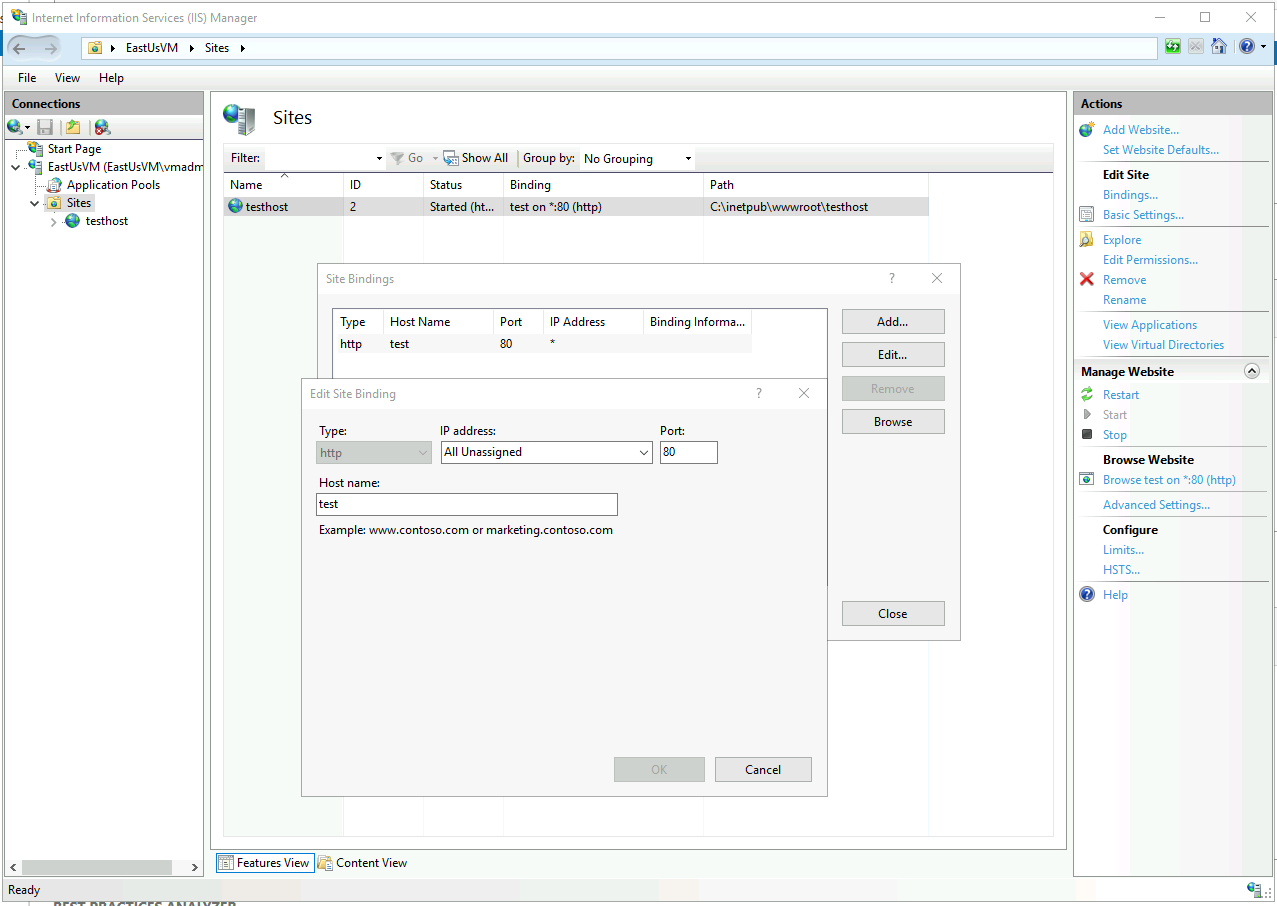Screen dimensions: 1277x906
Task: Click the Site Bindings help question mark
Action: tap(892, 279)
